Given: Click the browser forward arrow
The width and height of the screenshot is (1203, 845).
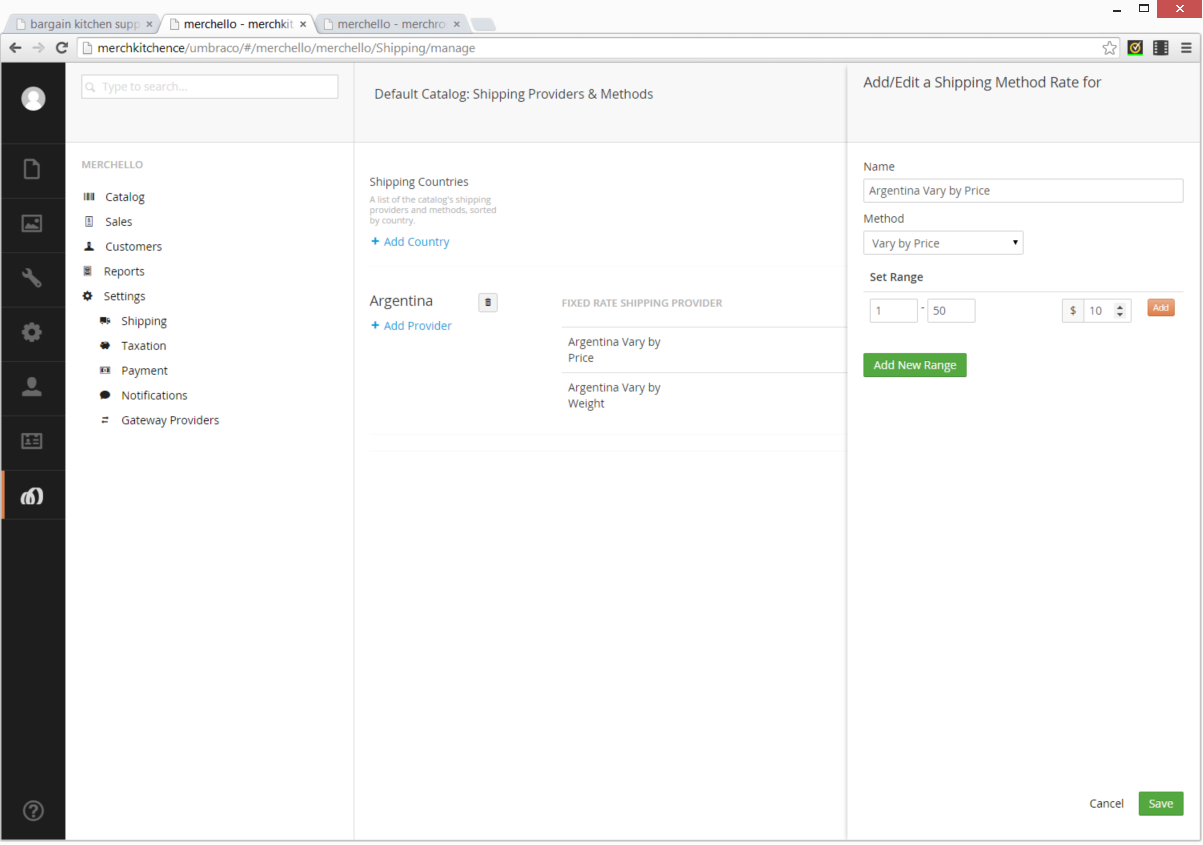Looking at the screenshot, I should tap(38, 47).
